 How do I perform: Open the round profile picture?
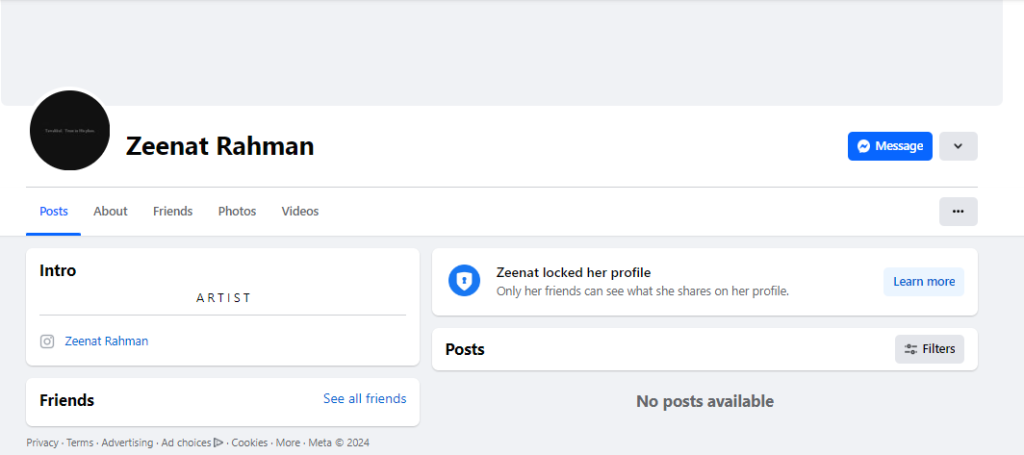(70, 131)
